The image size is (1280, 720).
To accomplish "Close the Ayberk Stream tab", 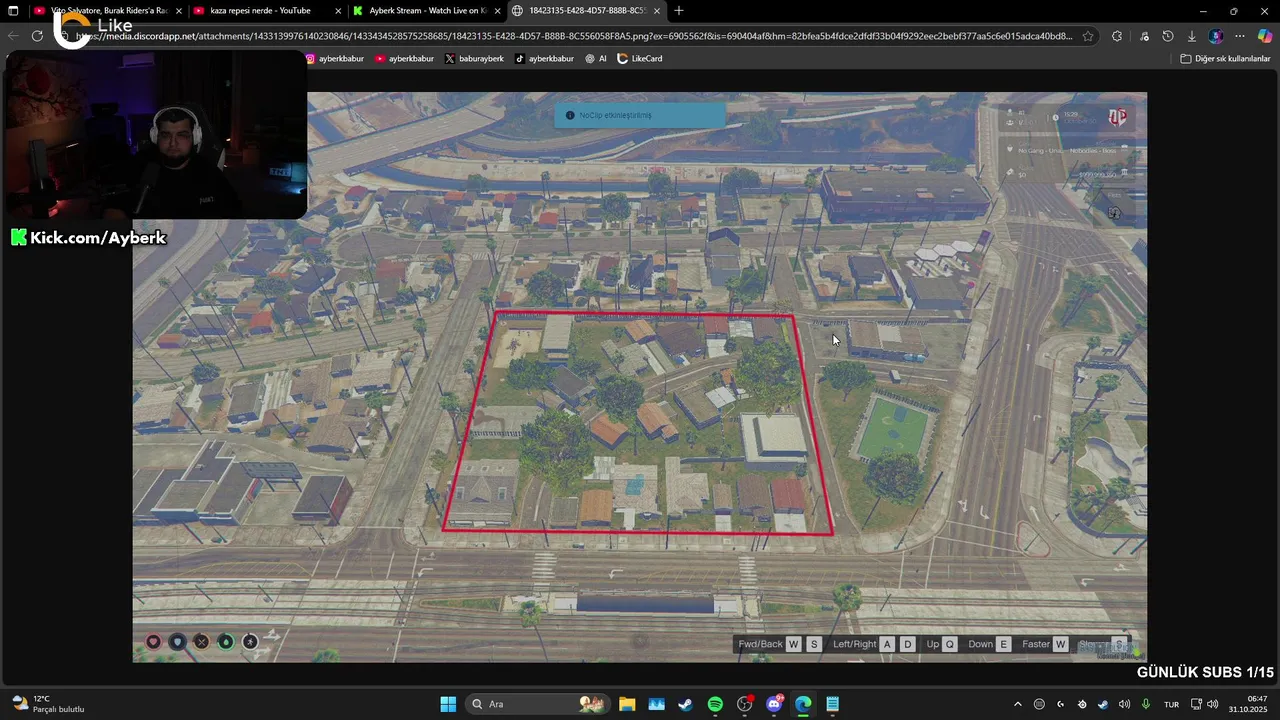I will [497, 11].
